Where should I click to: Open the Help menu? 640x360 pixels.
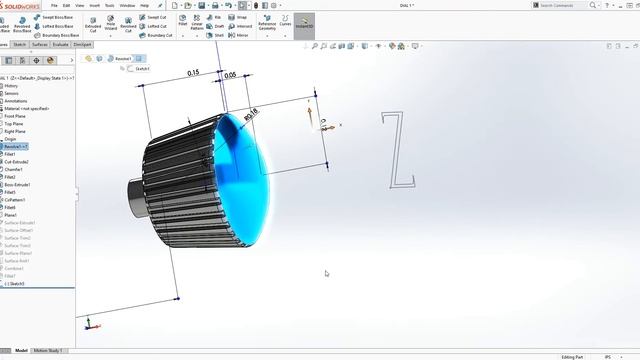[x=144, y=6]
